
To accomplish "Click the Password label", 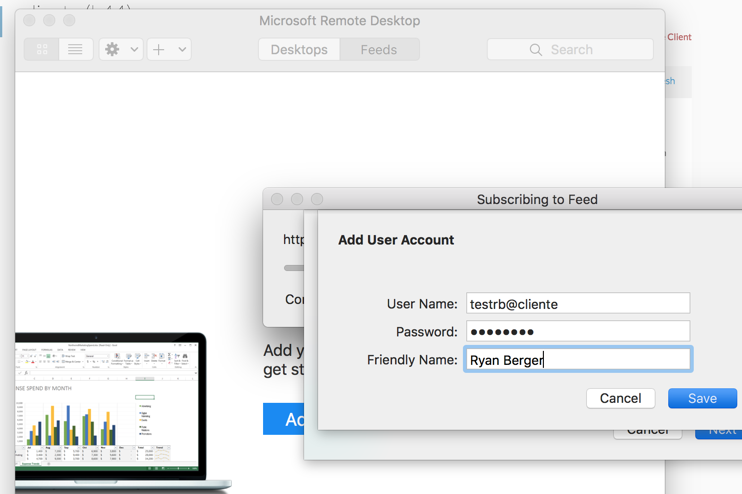I will pyautogui.click(x=427, y=332).
